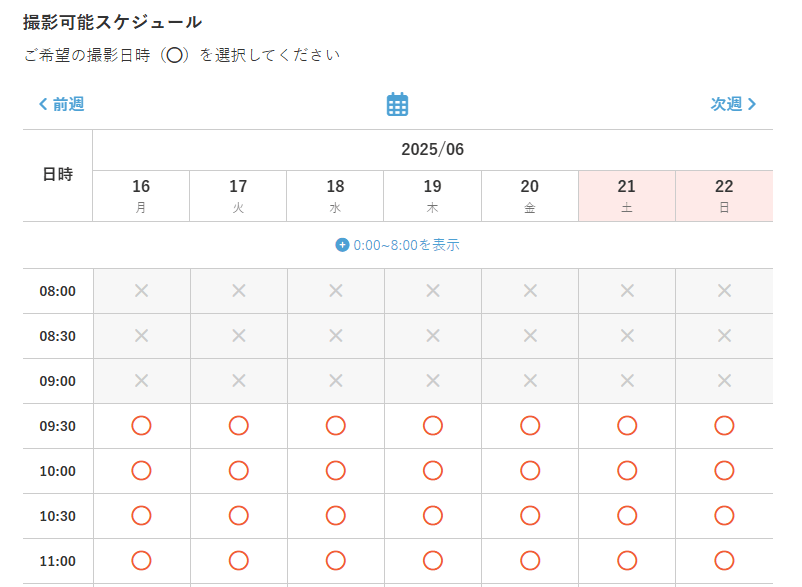Pick 10:00 circle on Saturday 21

(x=627, y=470)
